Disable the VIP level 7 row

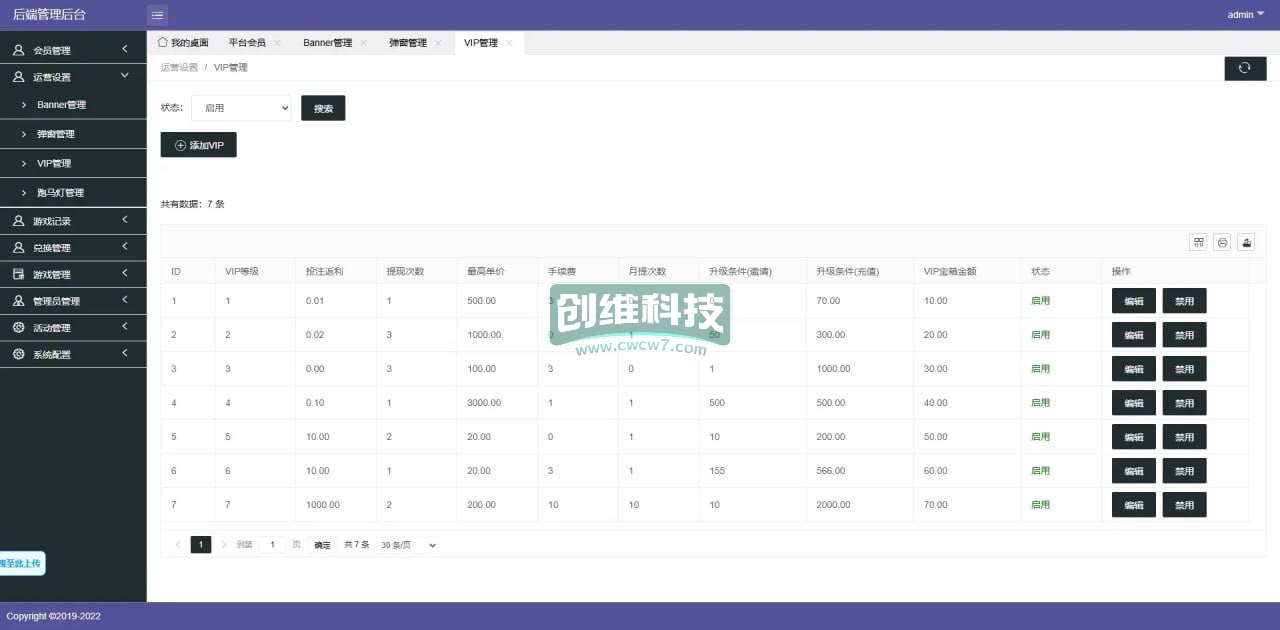(1184, 505)
